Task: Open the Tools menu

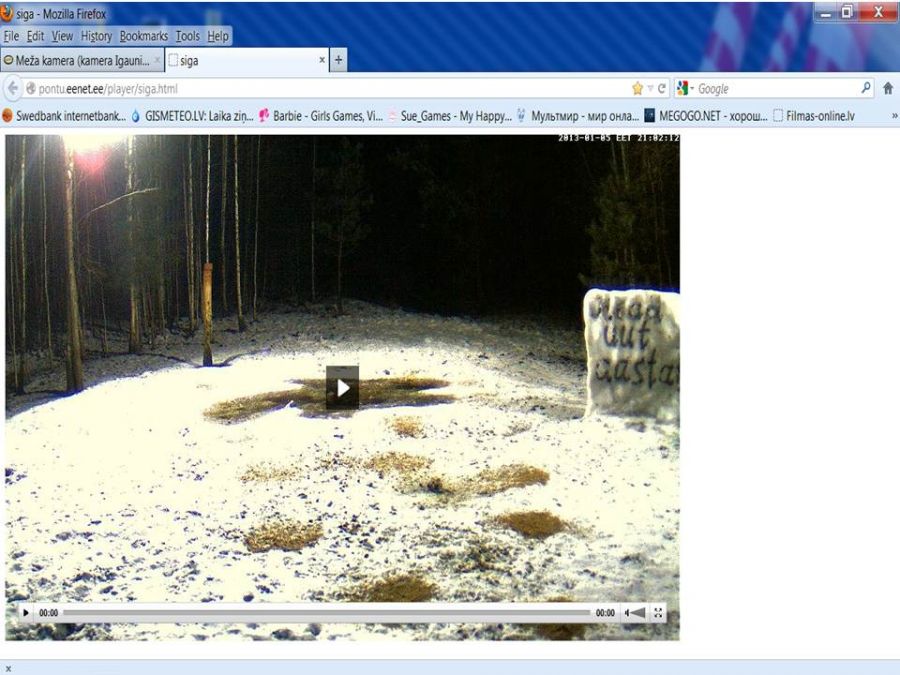Action: (187, 36)
